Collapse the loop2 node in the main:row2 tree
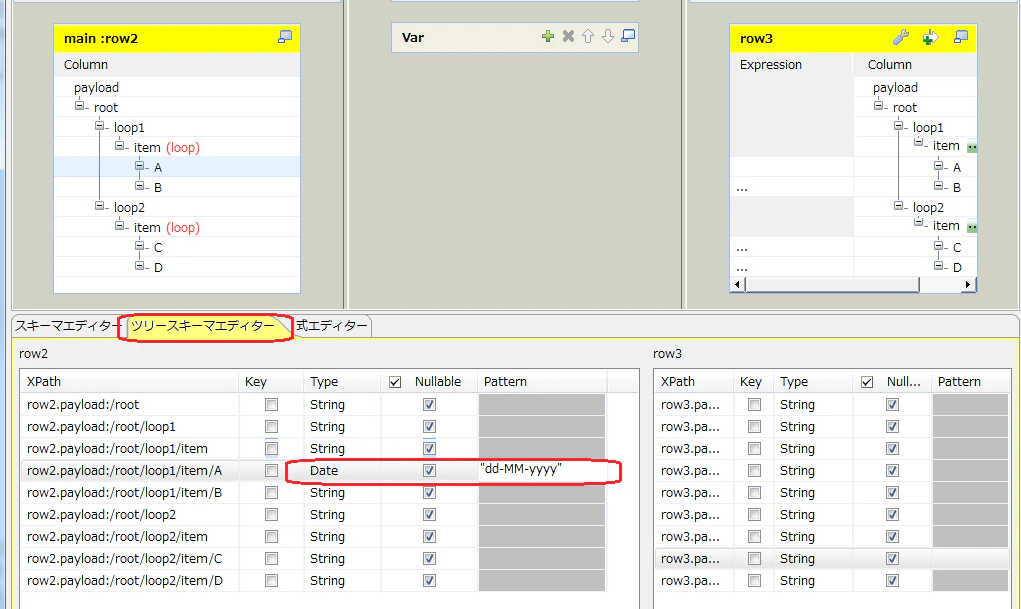1021x609 pixels. pyautogui.click(x=100, y=206)
